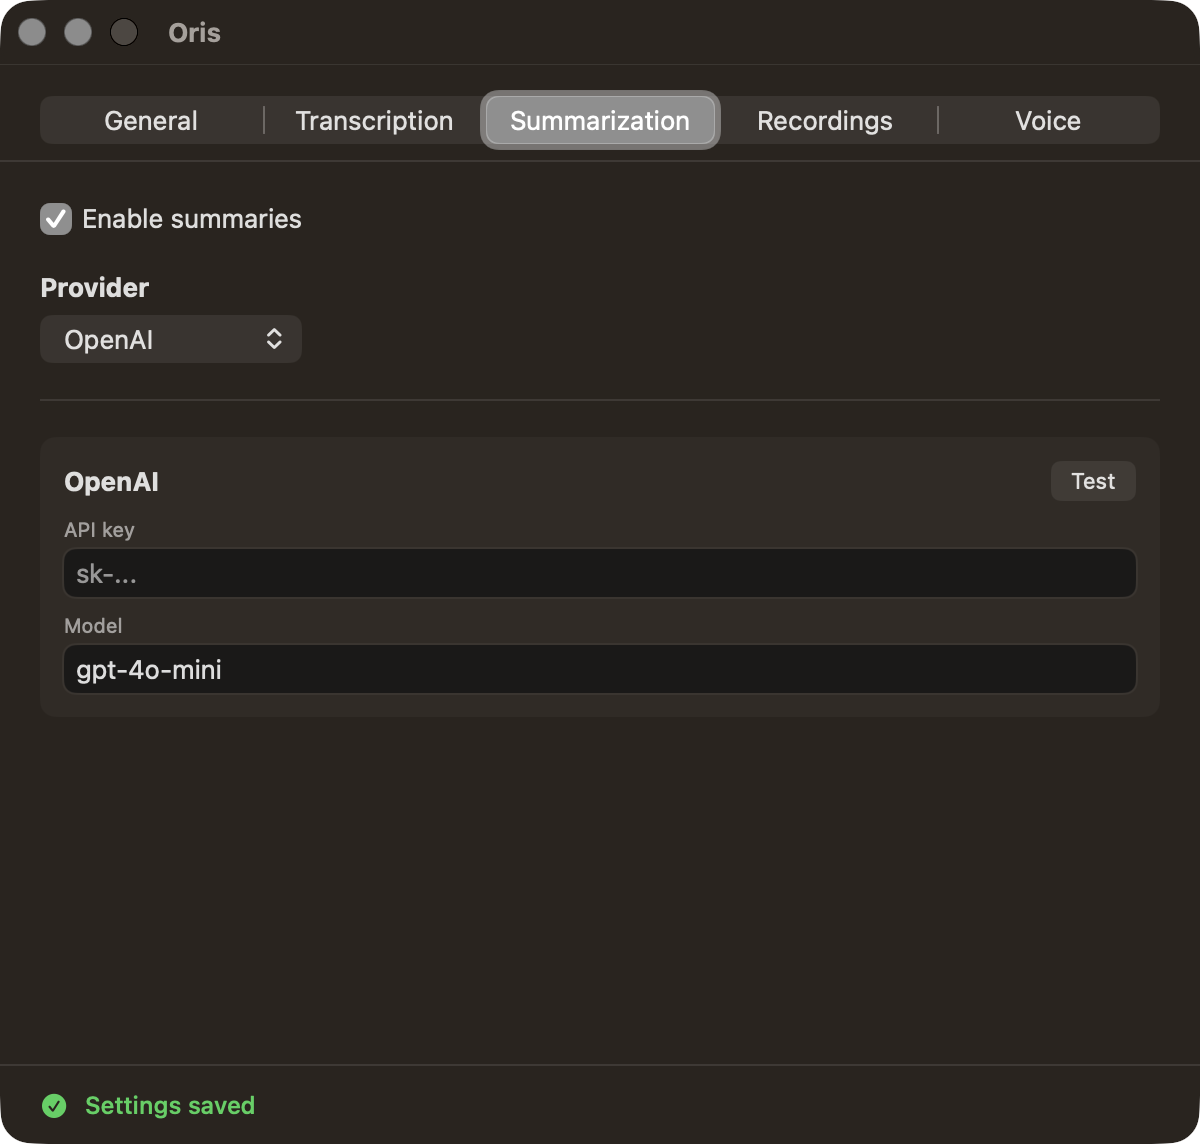Switch to the General tab
The height and width of the screenshot is (1144, 1200).
coord(151,121)
